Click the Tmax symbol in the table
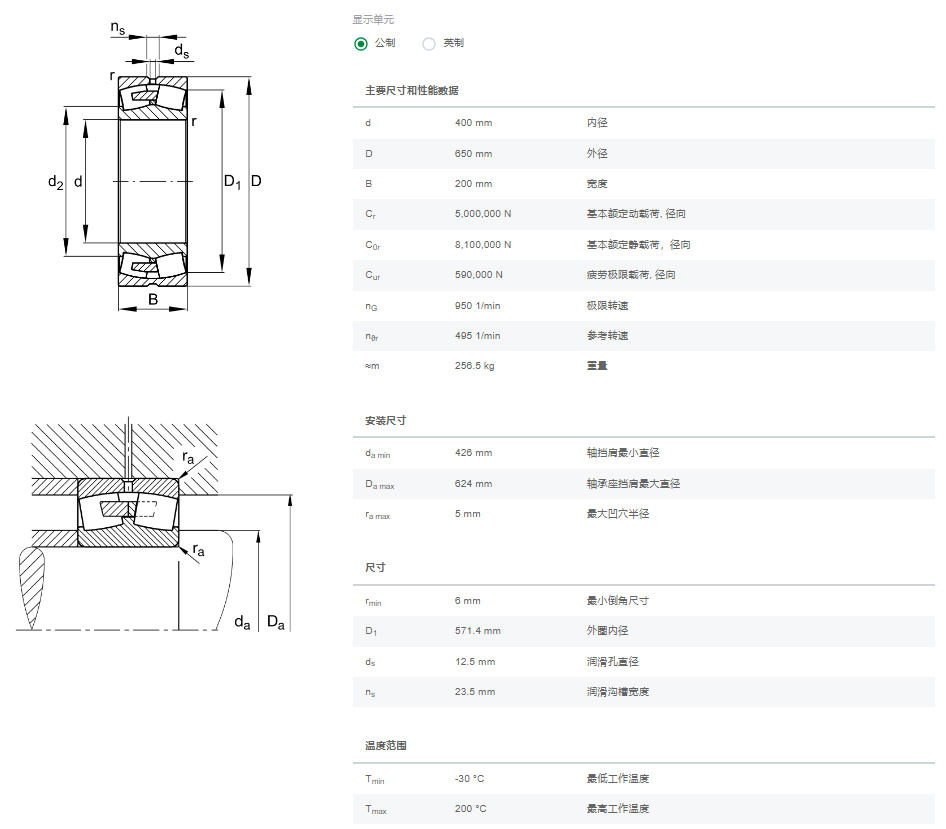This screenshot has height=829, width=946. tap(375, 810)
